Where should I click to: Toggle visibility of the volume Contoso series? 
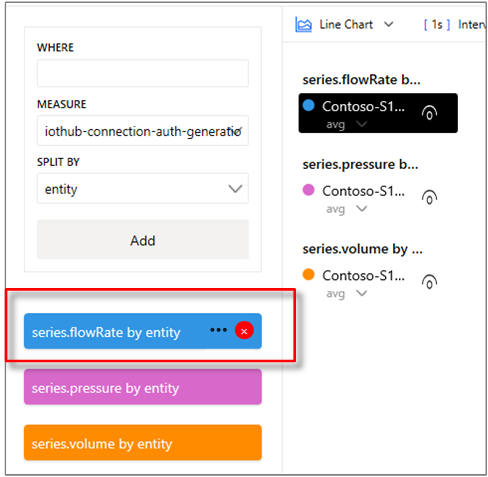(429, 282)
